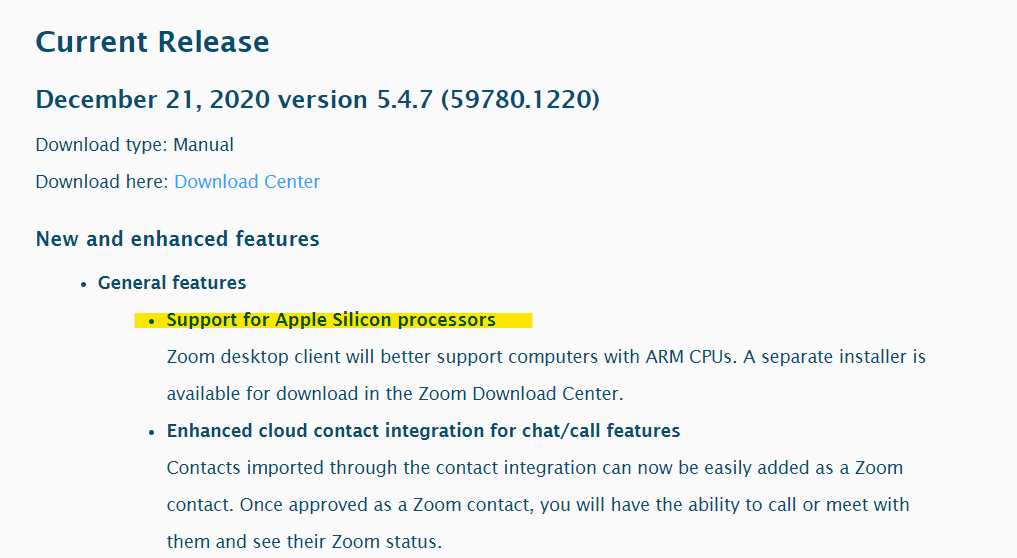
Task: Click bullet dot before Support for Apple Silicon
Action: (152, 321)
